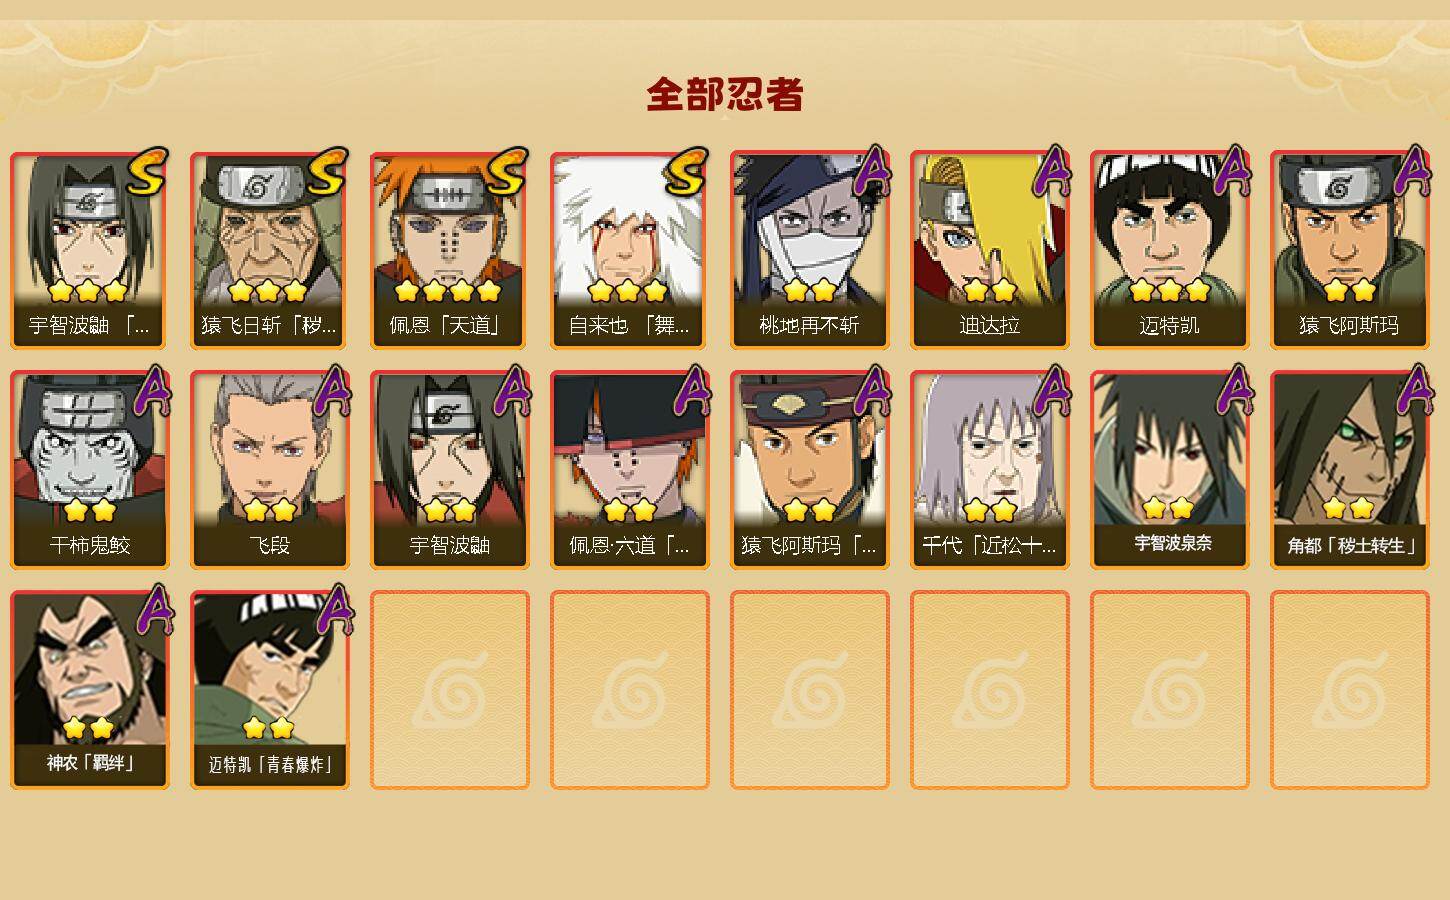
Task: Pick the 迪达拉 ninja card
Action: pos(990,250)
